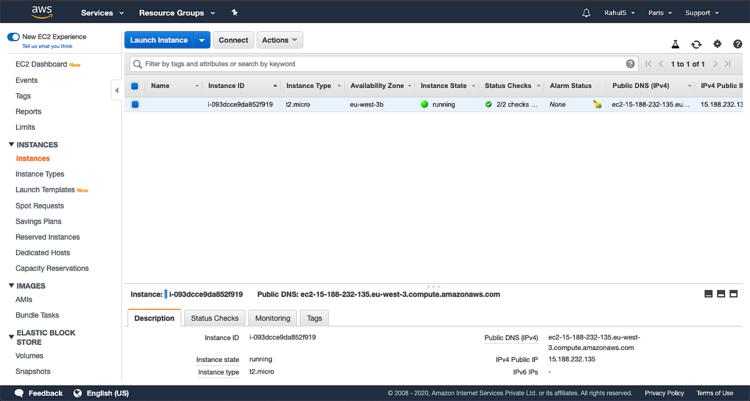Check the select-all checkbox in the table header
The width and height of the screenshot is (750, 401).
tap(135, 86)
